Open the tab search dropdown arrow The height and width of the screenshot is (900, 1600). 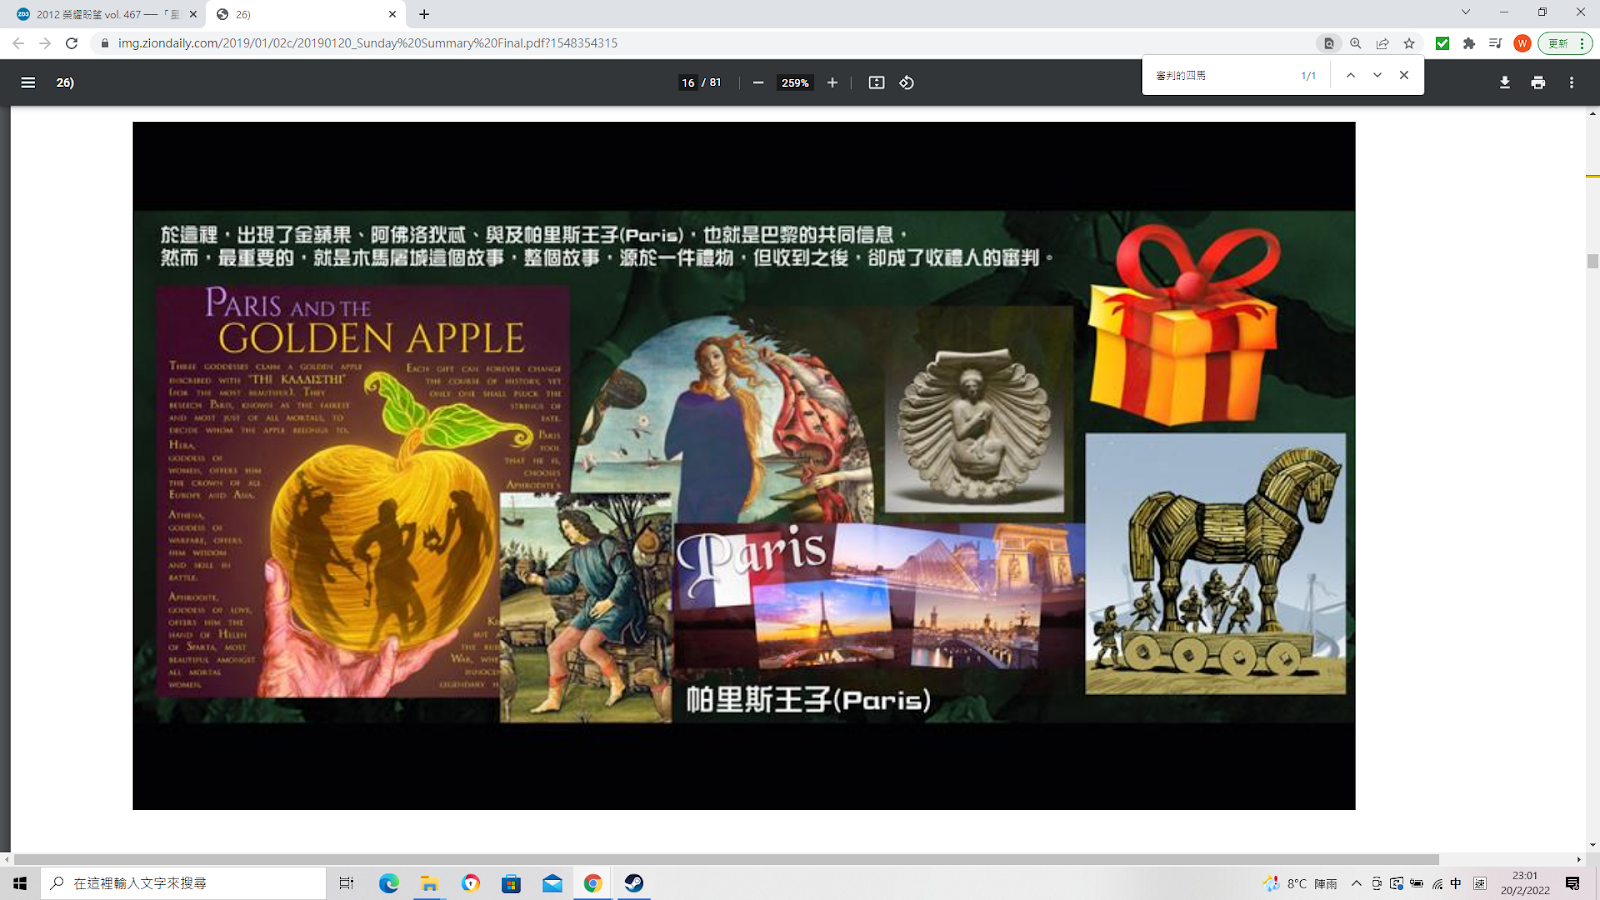(1465, 12)
